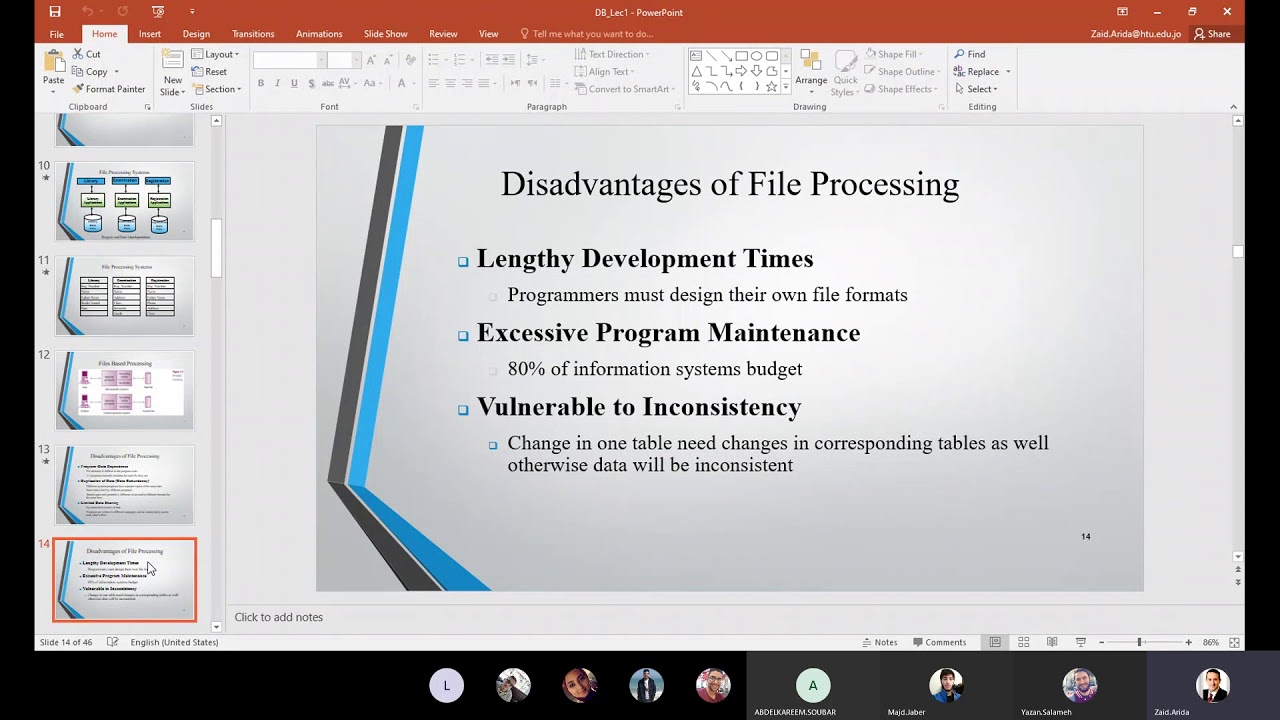Click Format Painter
1280x720 pixels.
click(x=108, y=89)
